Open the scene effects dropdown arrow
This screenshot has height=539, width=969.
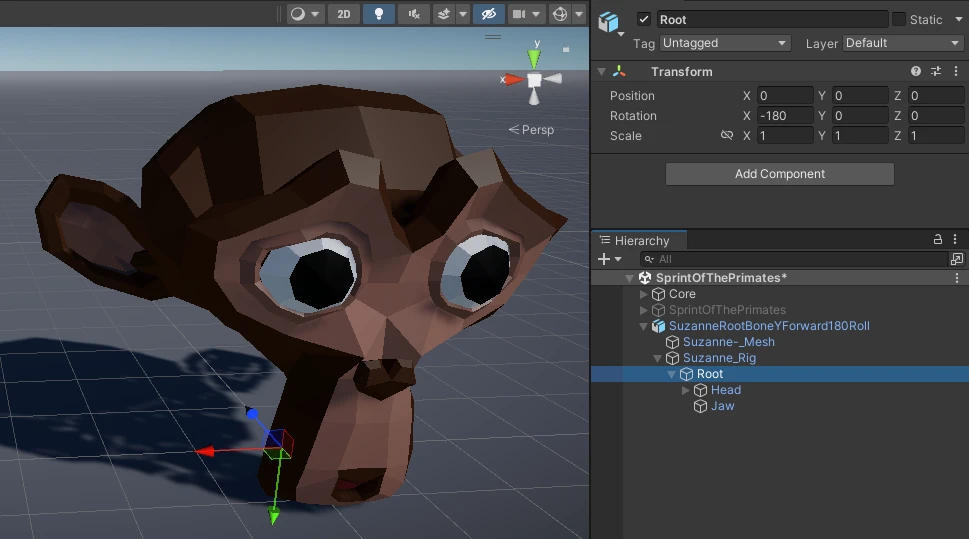(x=462, y=14)
